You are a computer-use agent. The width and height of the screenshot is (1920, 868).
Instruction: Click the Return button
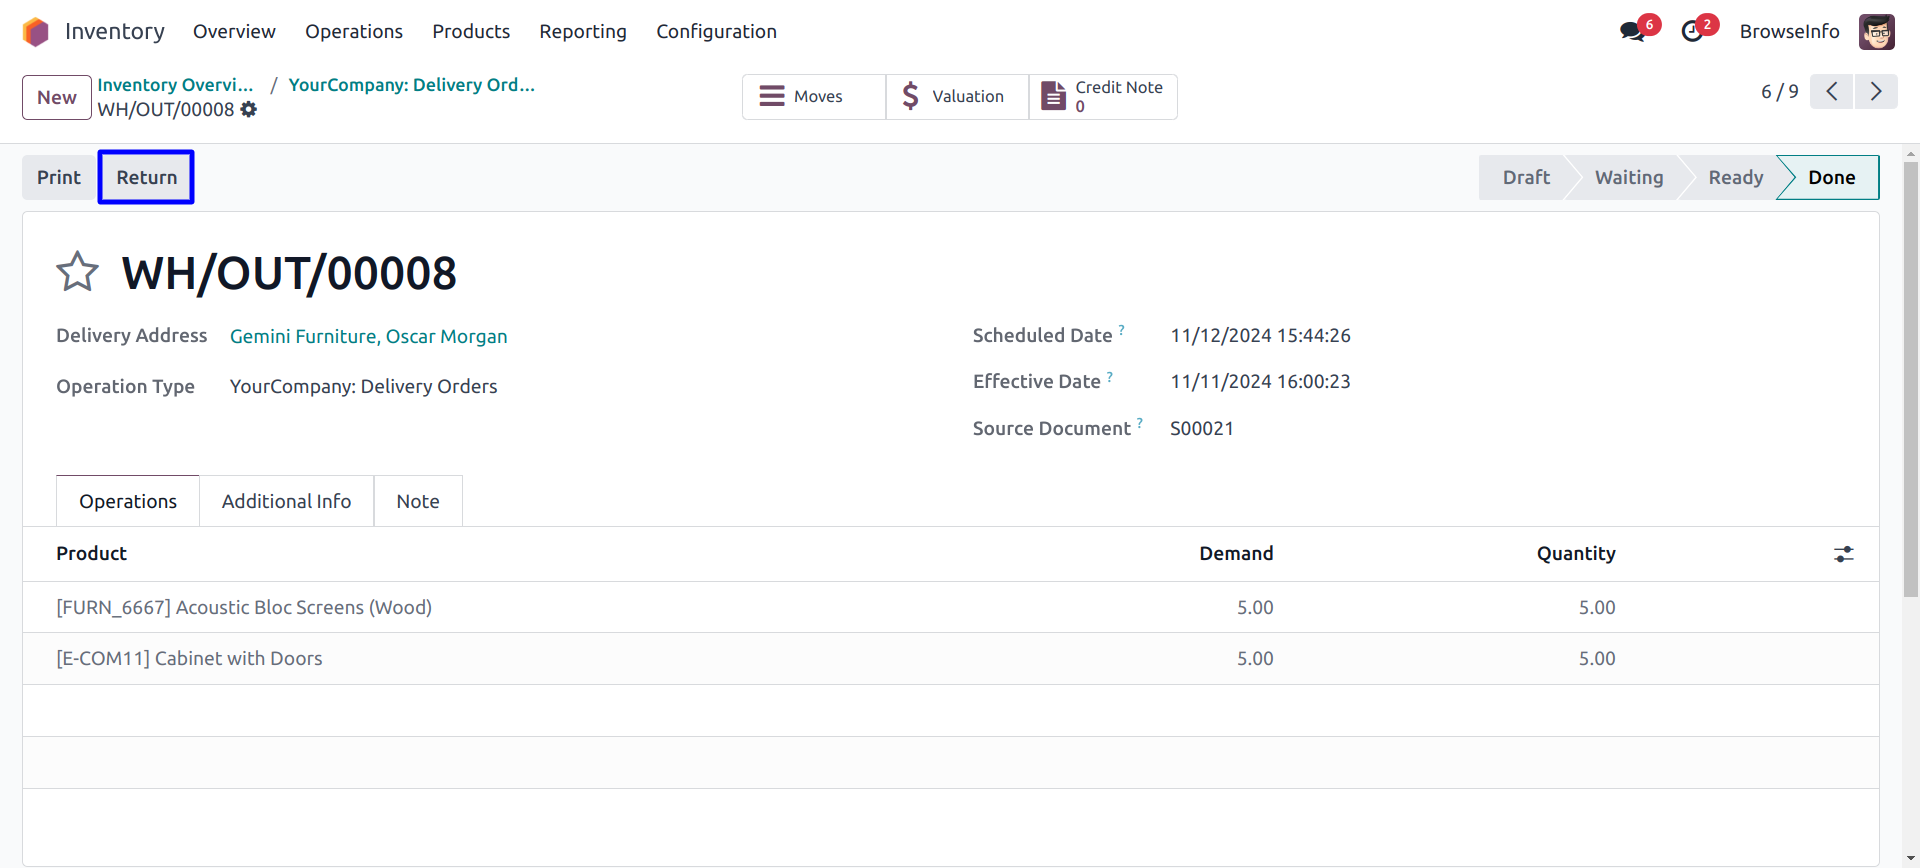tap(146, 177)
